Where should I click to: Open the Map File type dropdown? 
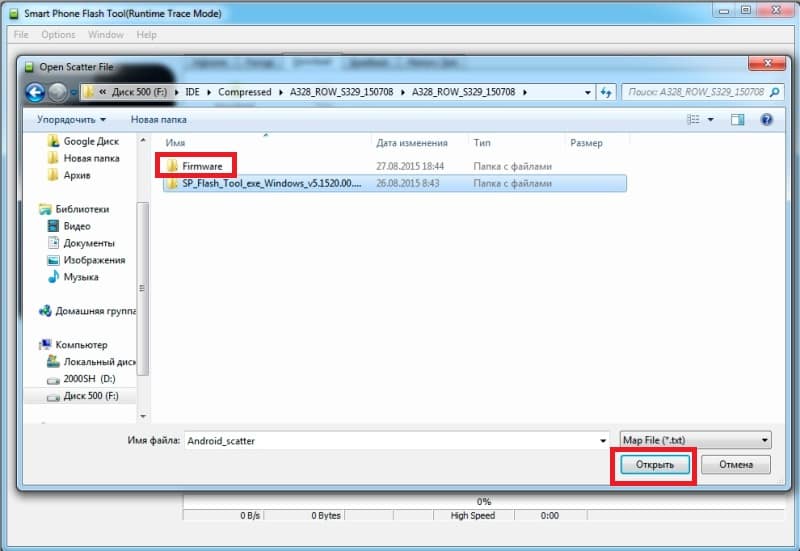point(695,440)
